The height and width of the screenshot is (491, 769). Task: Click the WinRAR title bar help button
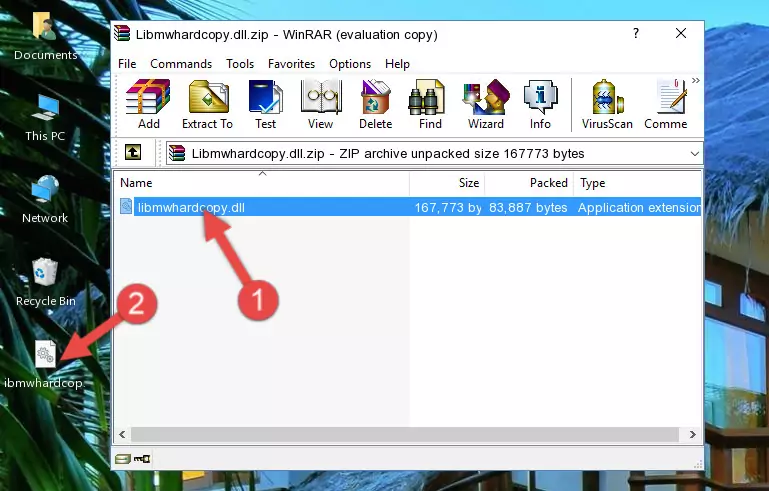pyautogui.click(x=636, y=33)
